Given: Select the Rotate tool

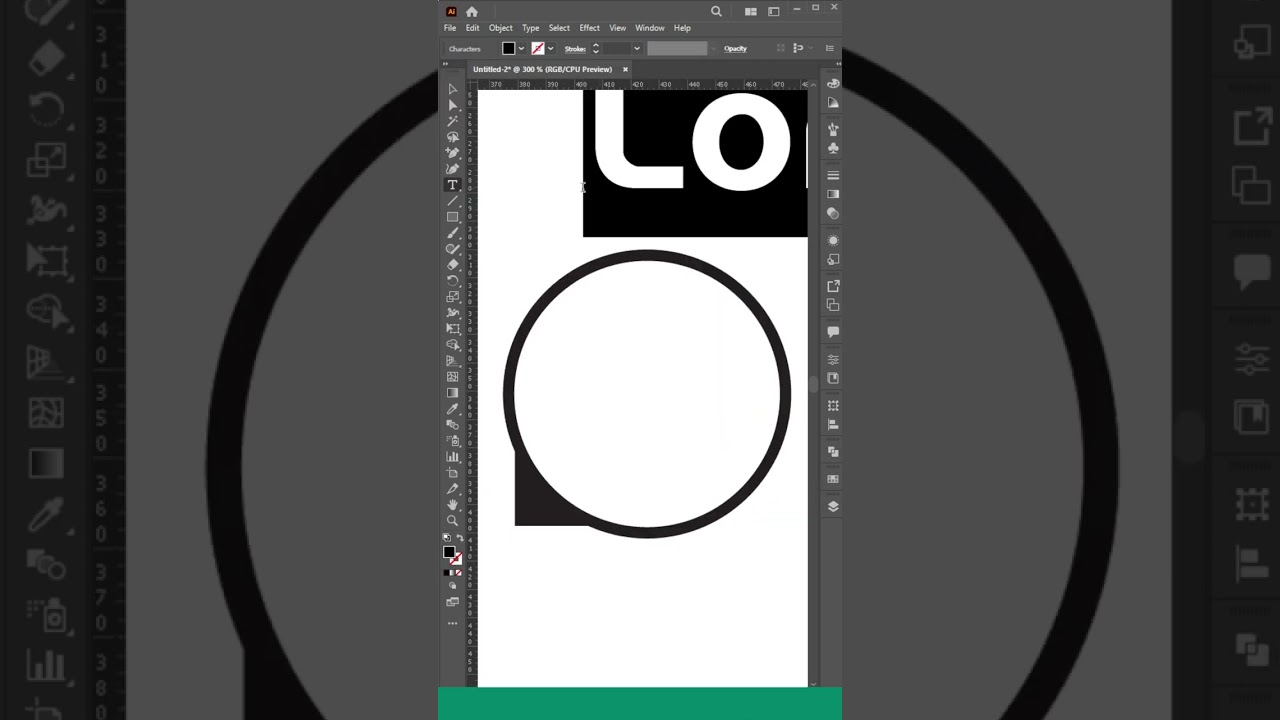Looking at the screenshot, I should (453, 281).
